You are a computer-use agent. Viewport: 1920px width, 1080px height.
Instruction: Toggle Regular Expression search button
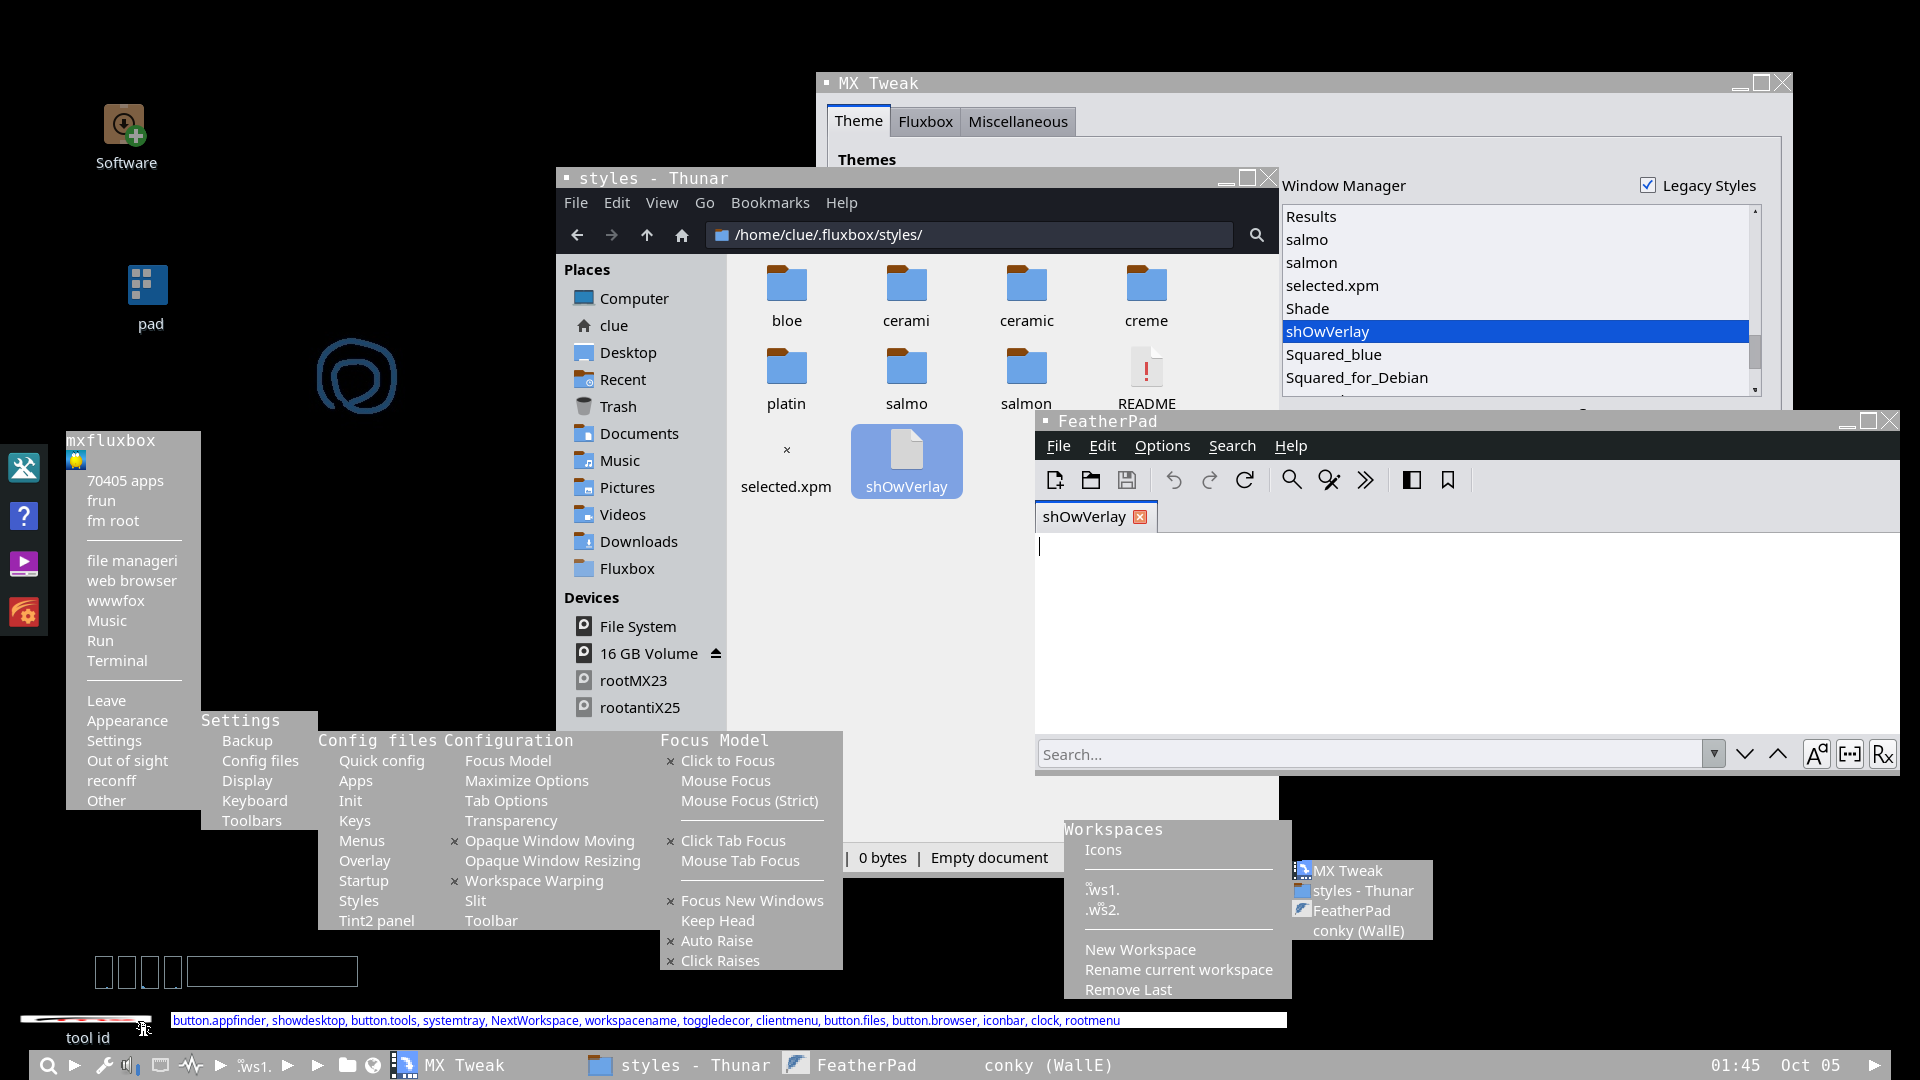click(1883, 755)
